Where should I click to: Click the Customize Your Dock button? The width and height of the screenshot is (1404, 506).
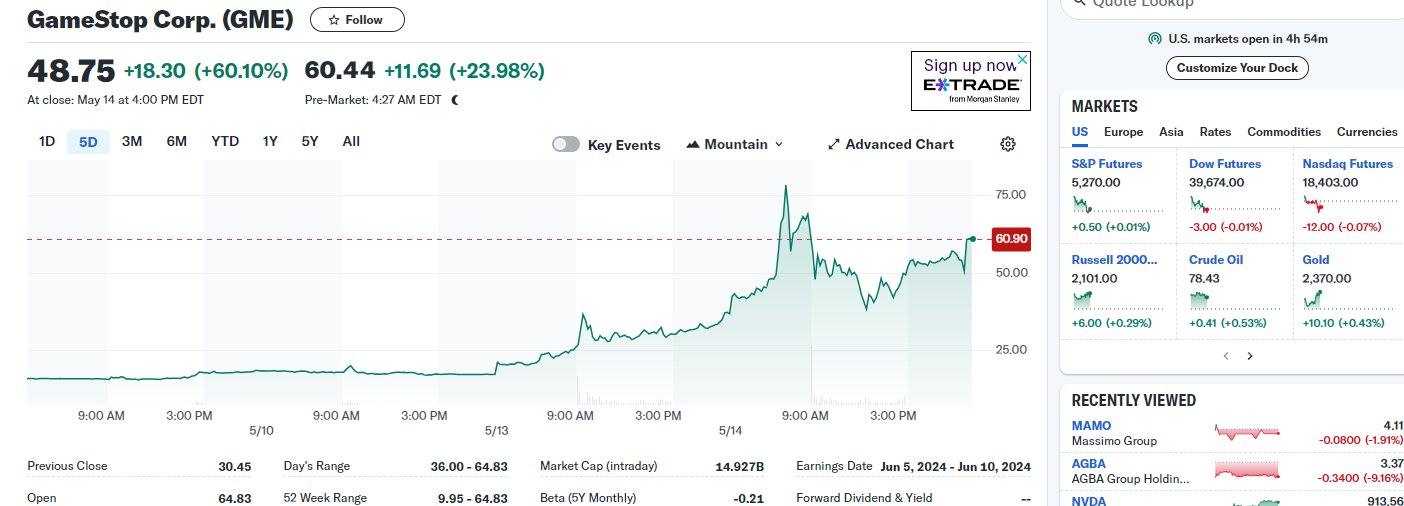tap(1237, 68)
